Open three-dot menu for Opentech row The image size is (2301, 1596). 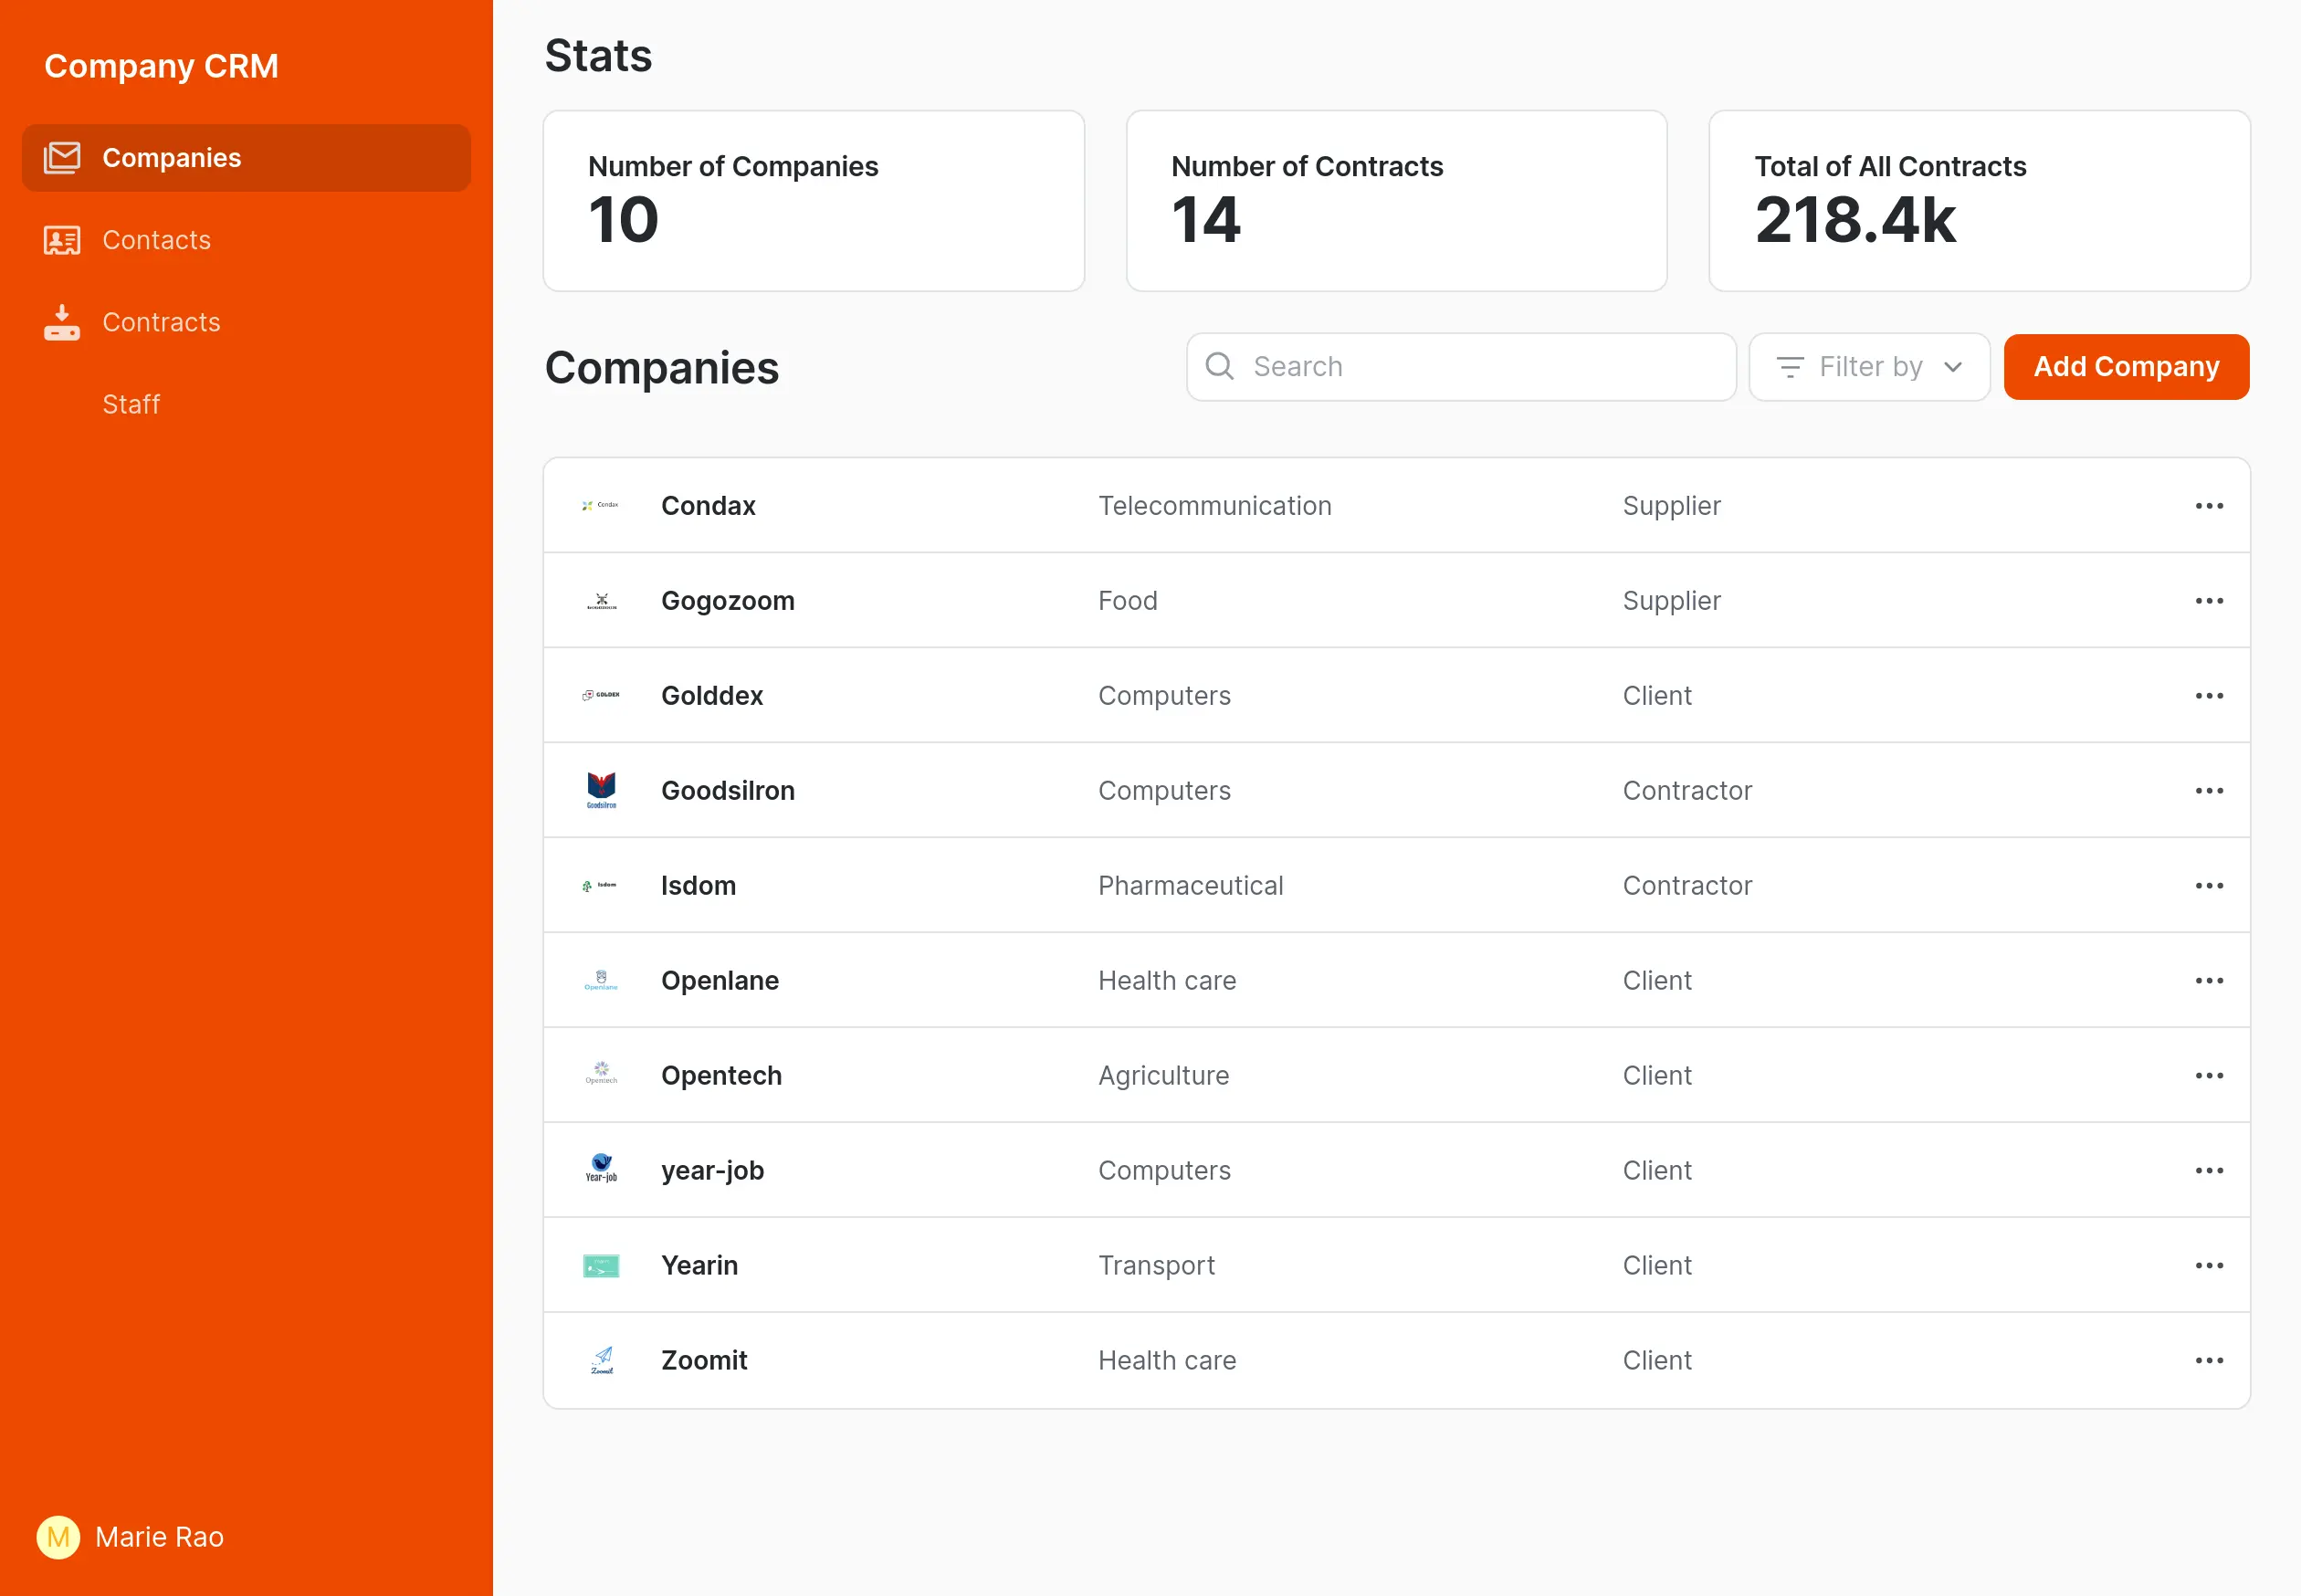point(2208,1076)
